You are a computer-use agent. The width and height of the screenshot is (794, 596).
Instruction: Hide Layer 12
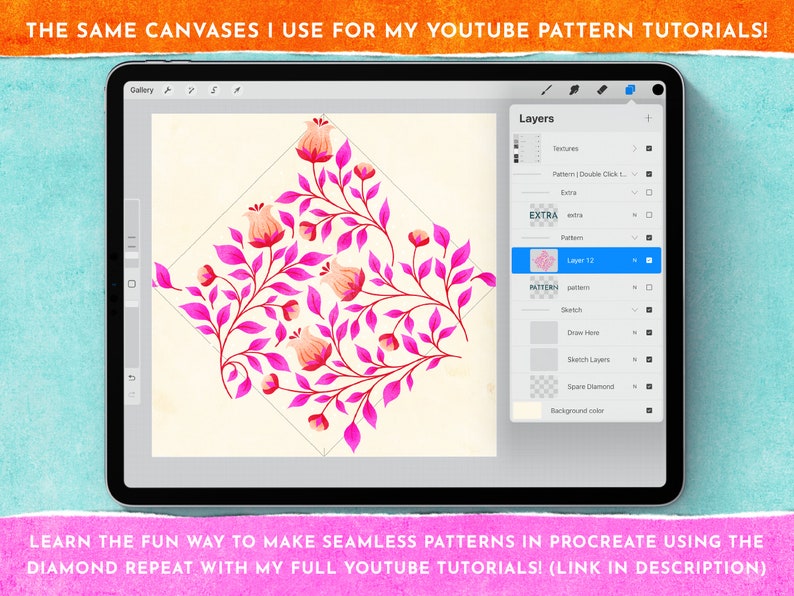[x=649, y=260]
